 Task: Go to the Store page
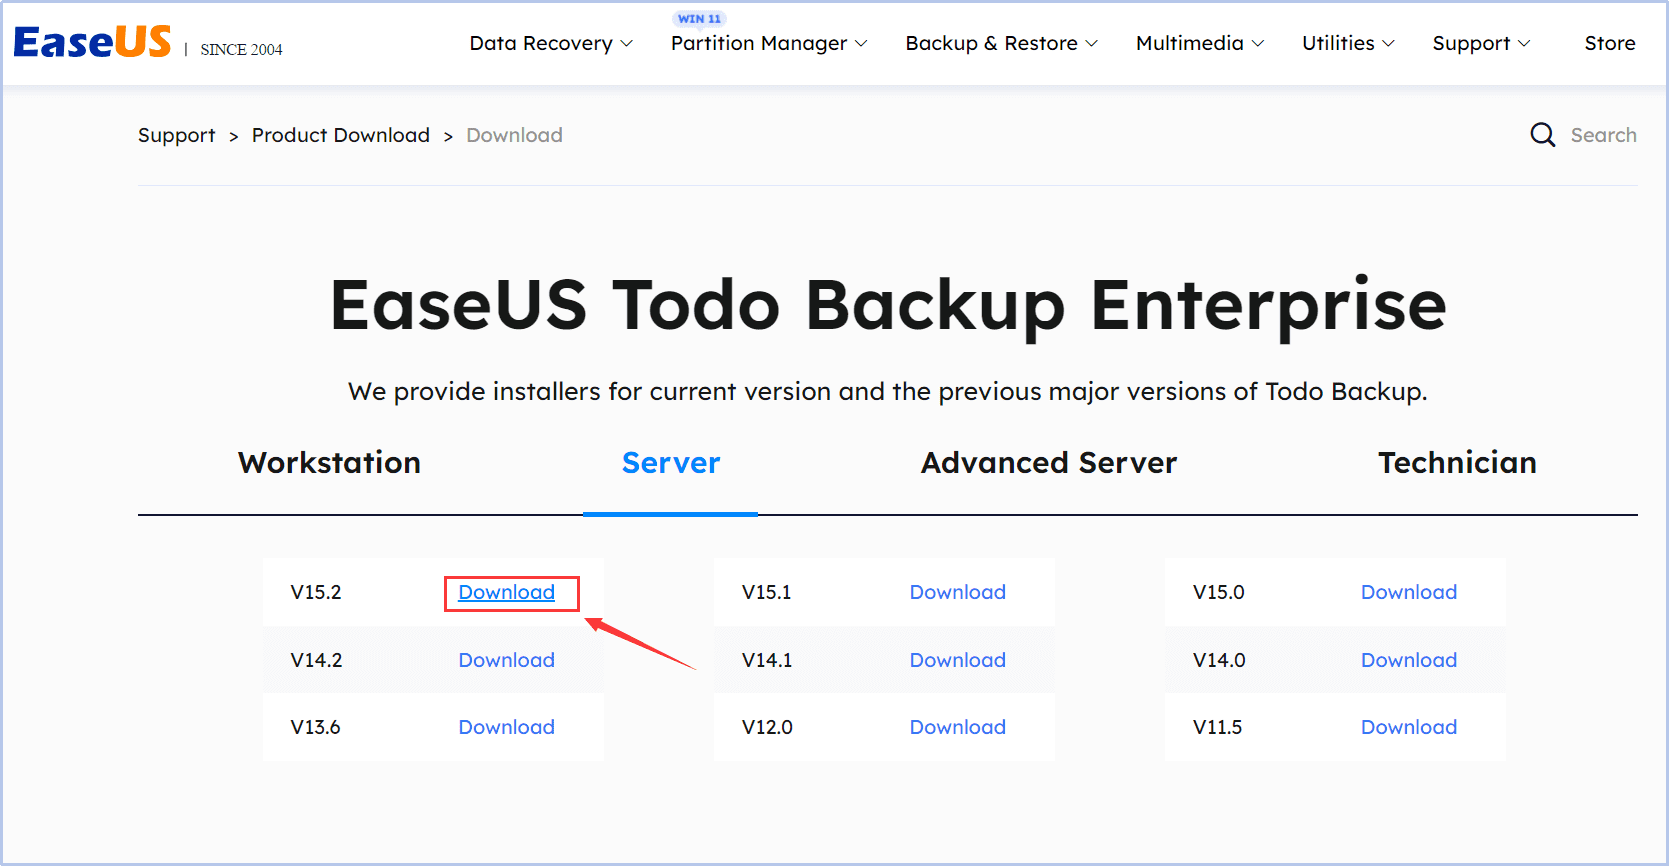coord(1609,43)
